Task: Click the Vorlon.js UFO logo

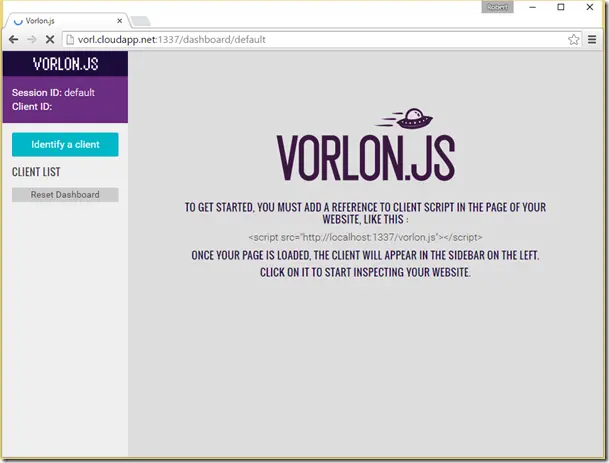Action: pyautogui.click(x=404, y=118)
